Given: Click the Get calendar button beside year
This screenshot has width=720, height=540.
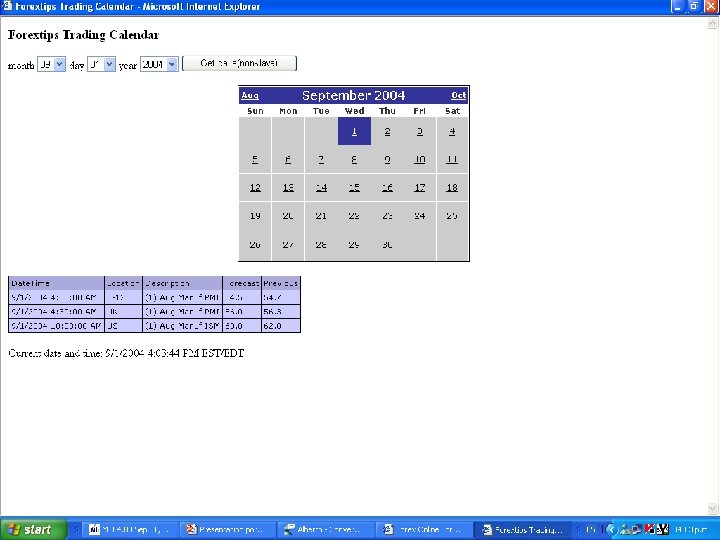Looking at the screenshot, I should [239, 63].
